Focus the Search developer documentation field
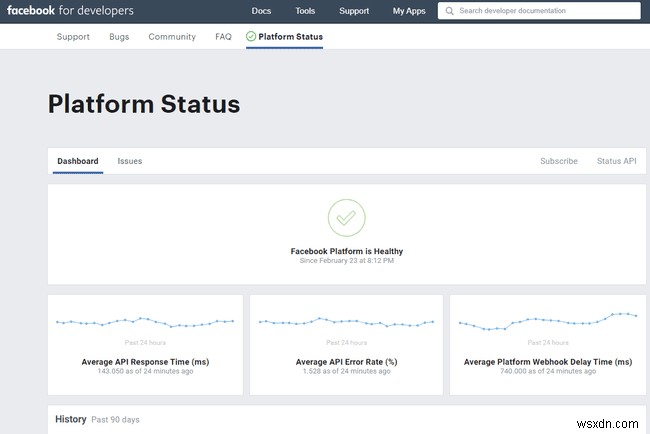The image size is (650, 434). coord(539,11)
